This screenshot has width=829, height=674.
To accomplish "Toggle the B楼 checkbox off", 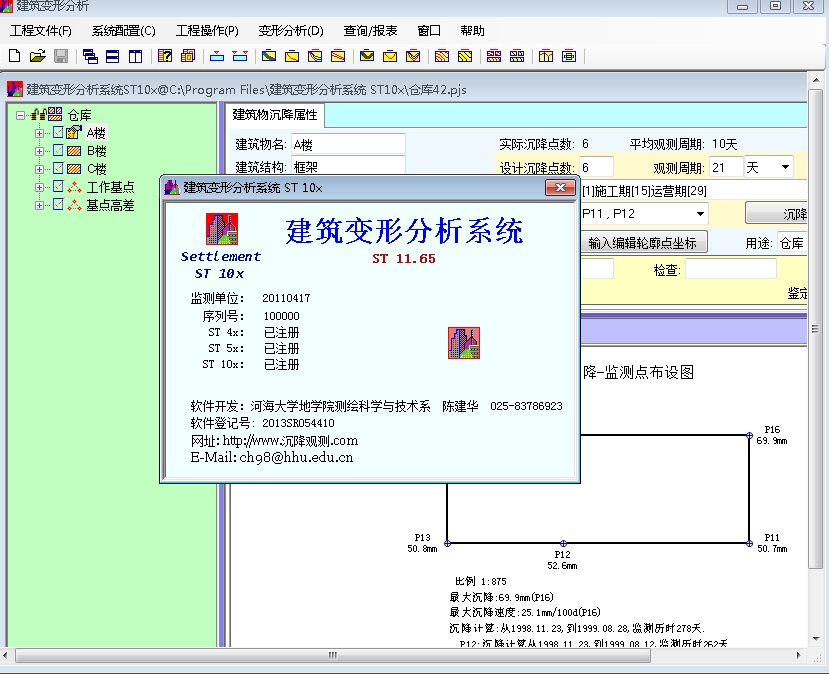I will [56, 149].
